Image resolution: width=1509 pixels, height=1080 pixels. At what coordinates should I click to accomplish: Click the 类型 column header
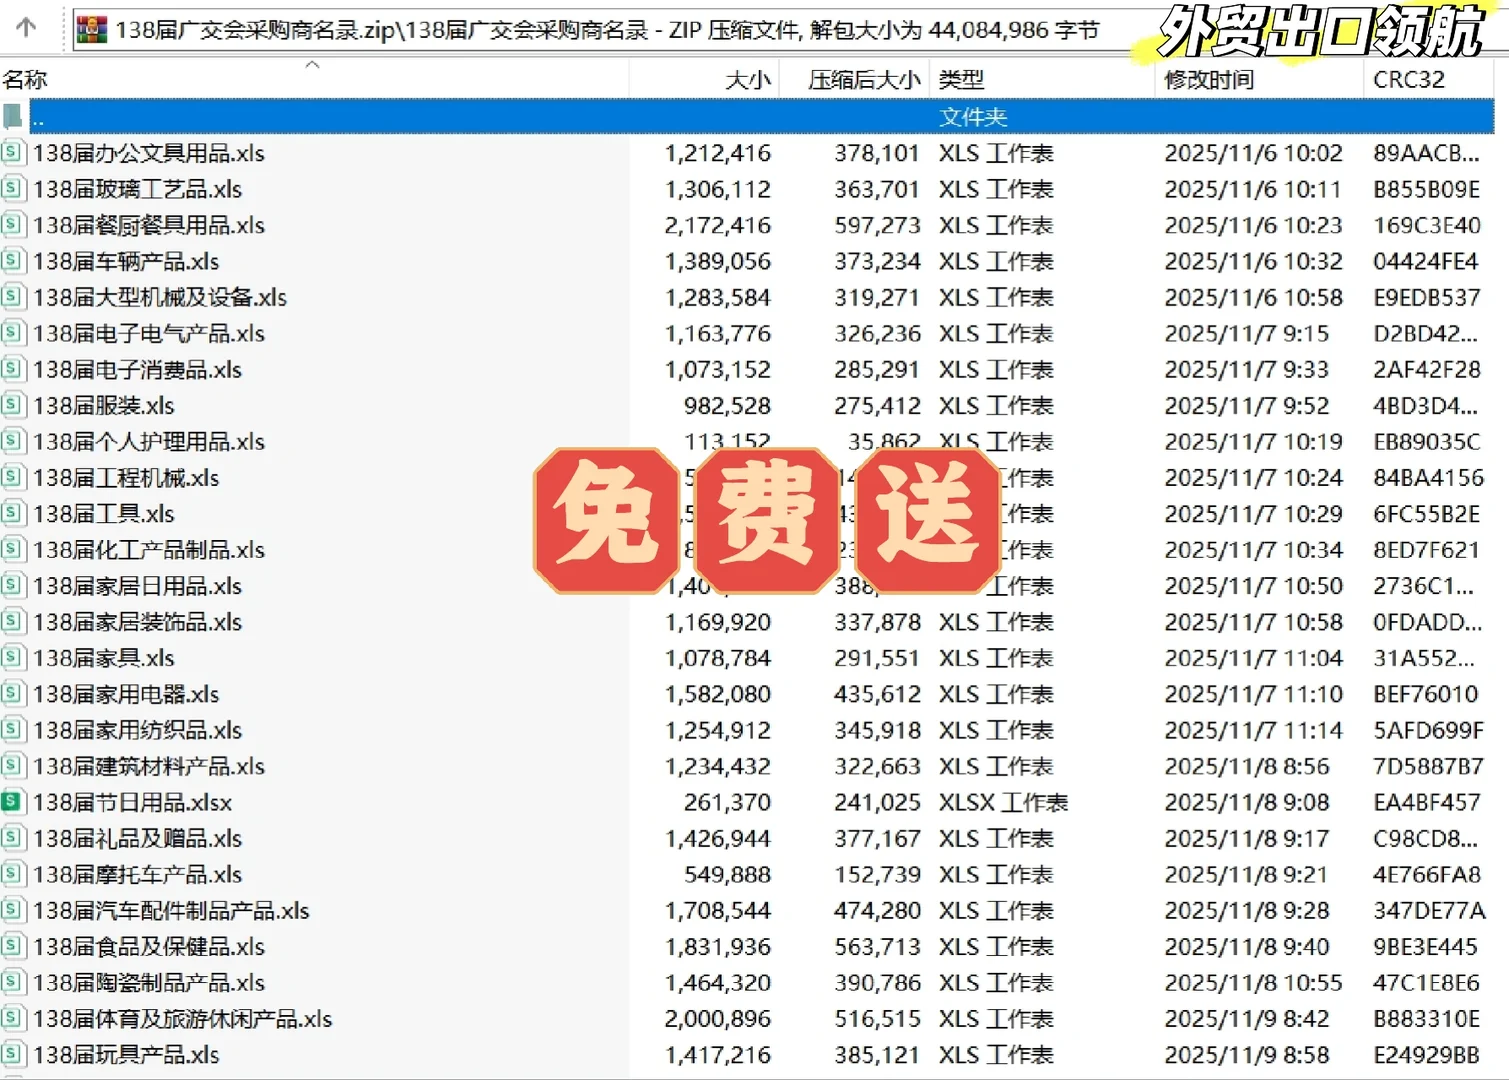point(963,79)
